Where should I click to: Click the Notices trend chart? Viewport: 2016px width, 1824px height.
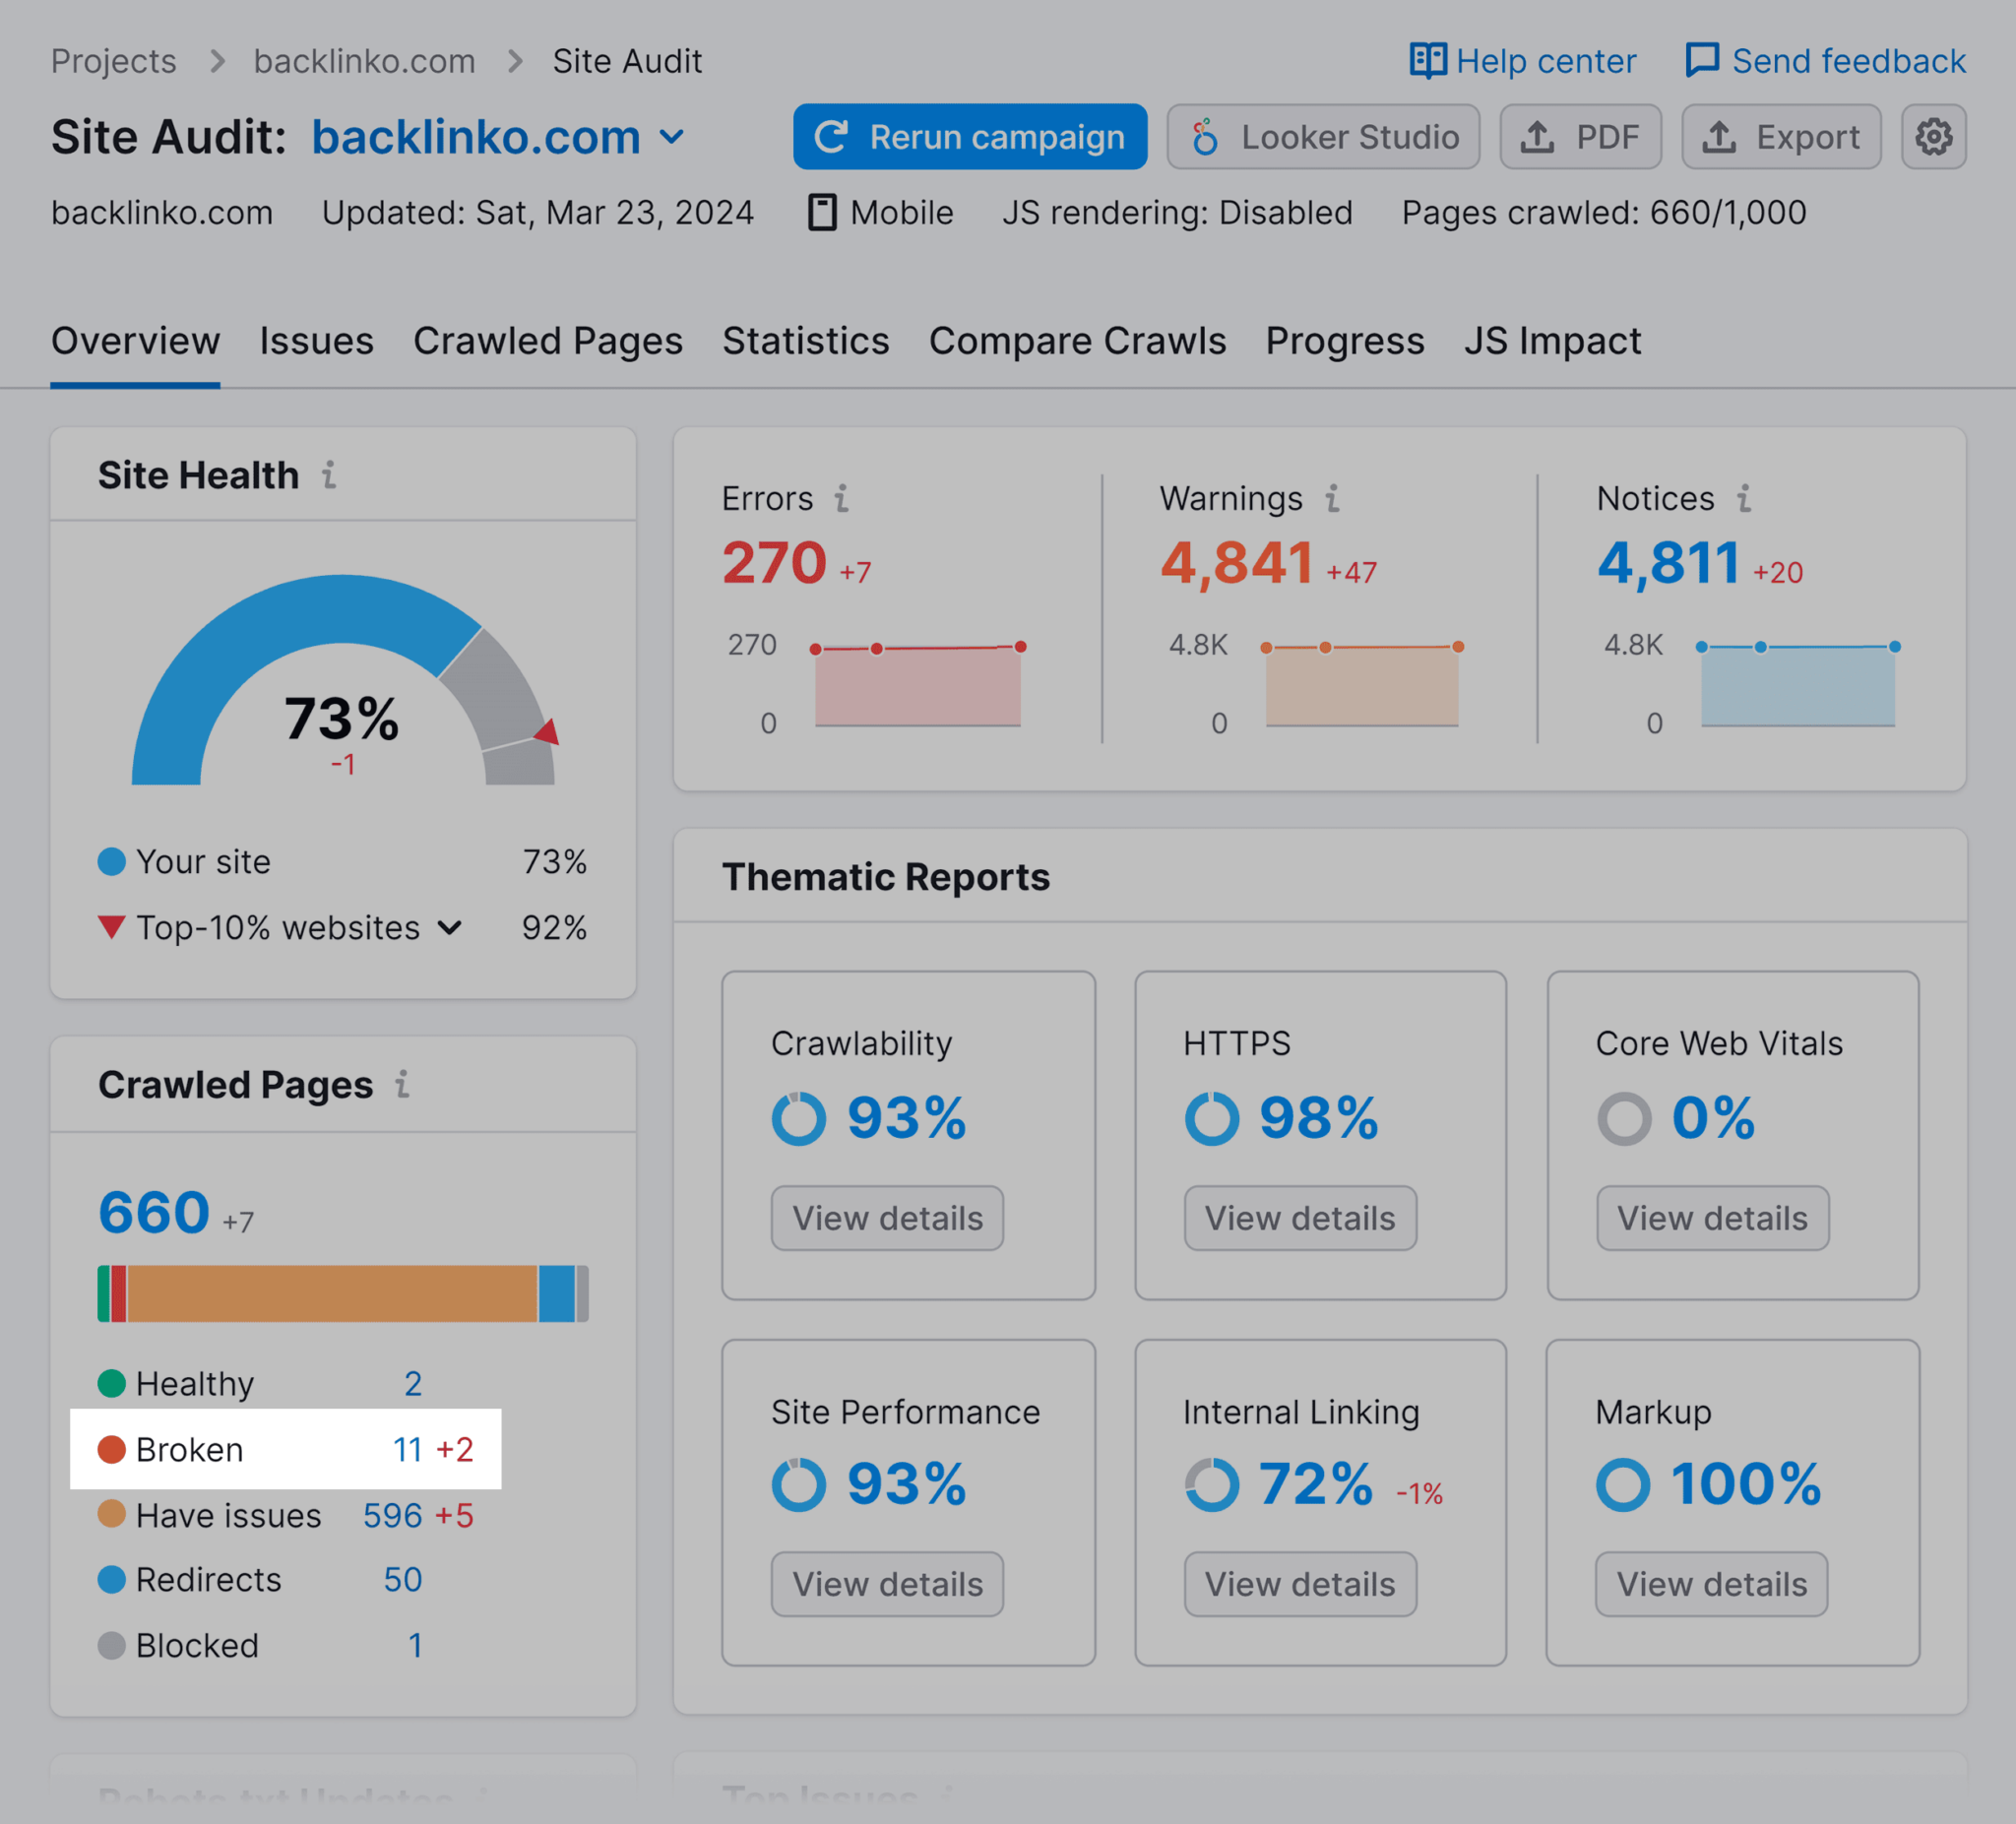click(x=1798, y=684)
